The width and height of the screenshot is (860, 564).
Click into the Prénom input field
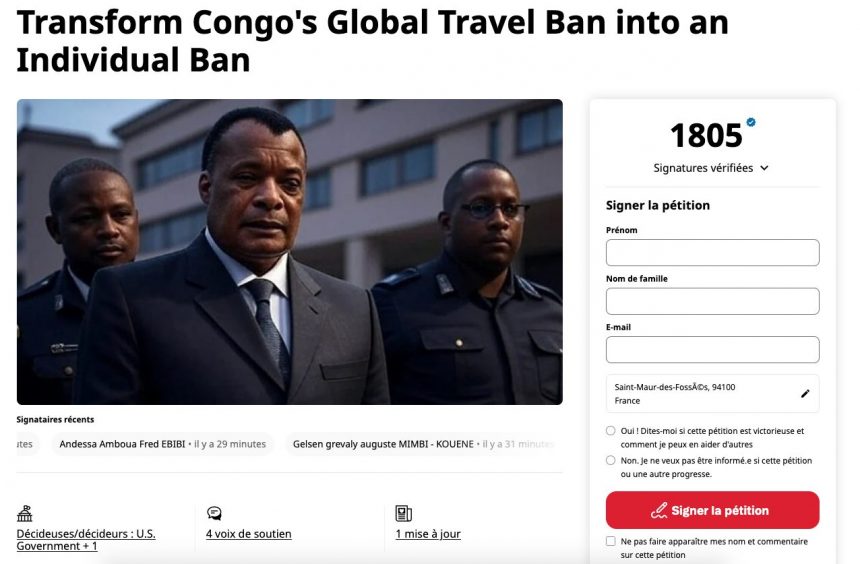pyautogui.click(x=712, y=253)
